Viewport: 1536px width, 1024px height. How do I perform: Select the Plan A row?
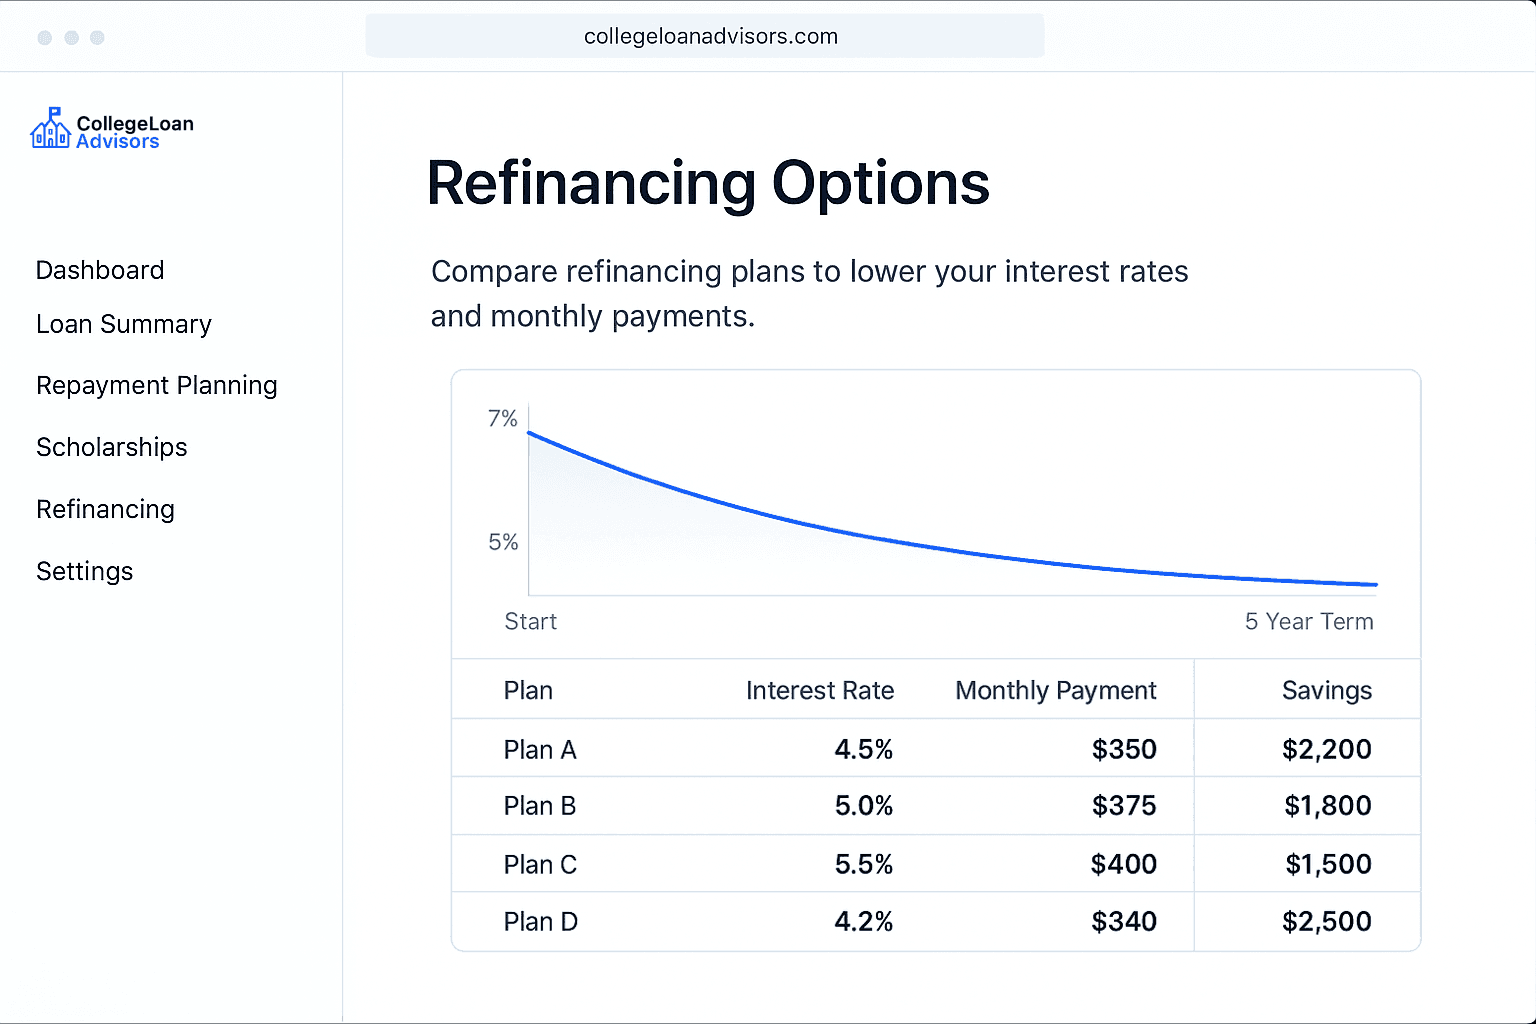point(540,749)
